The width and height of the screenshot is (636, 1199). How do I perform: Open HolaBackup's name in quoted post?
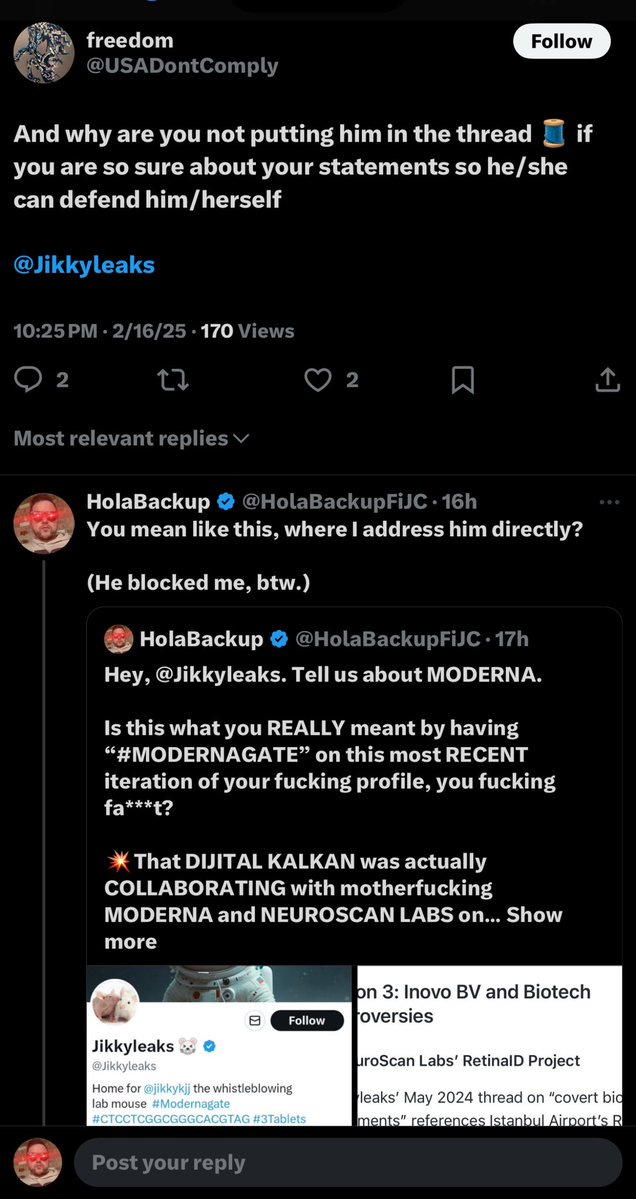coord(200,638)
